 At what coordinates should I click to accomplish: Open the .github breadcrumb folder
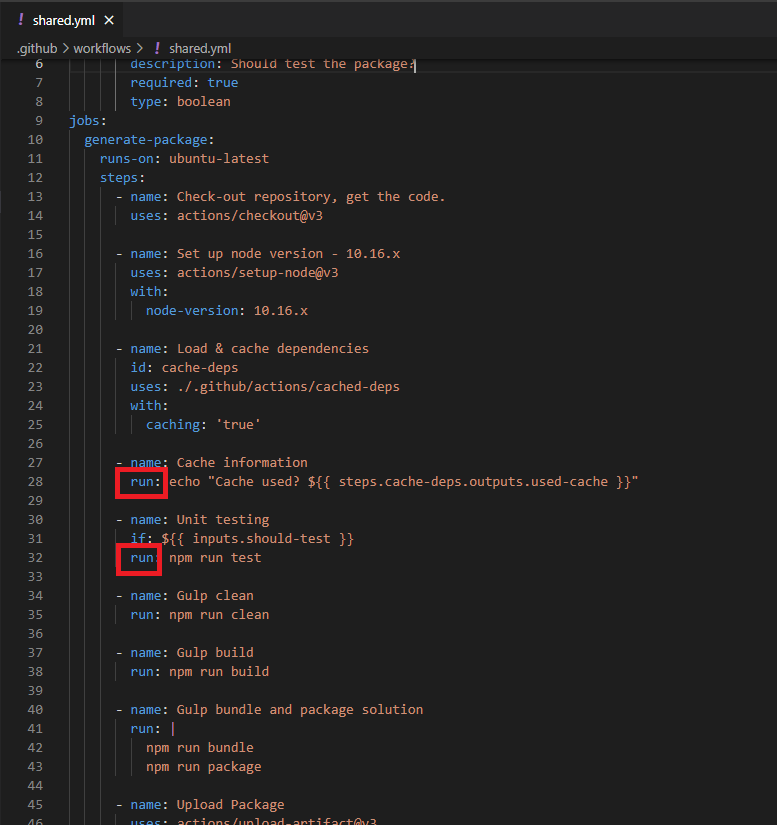pyautogui.click(x=36, y=48)
